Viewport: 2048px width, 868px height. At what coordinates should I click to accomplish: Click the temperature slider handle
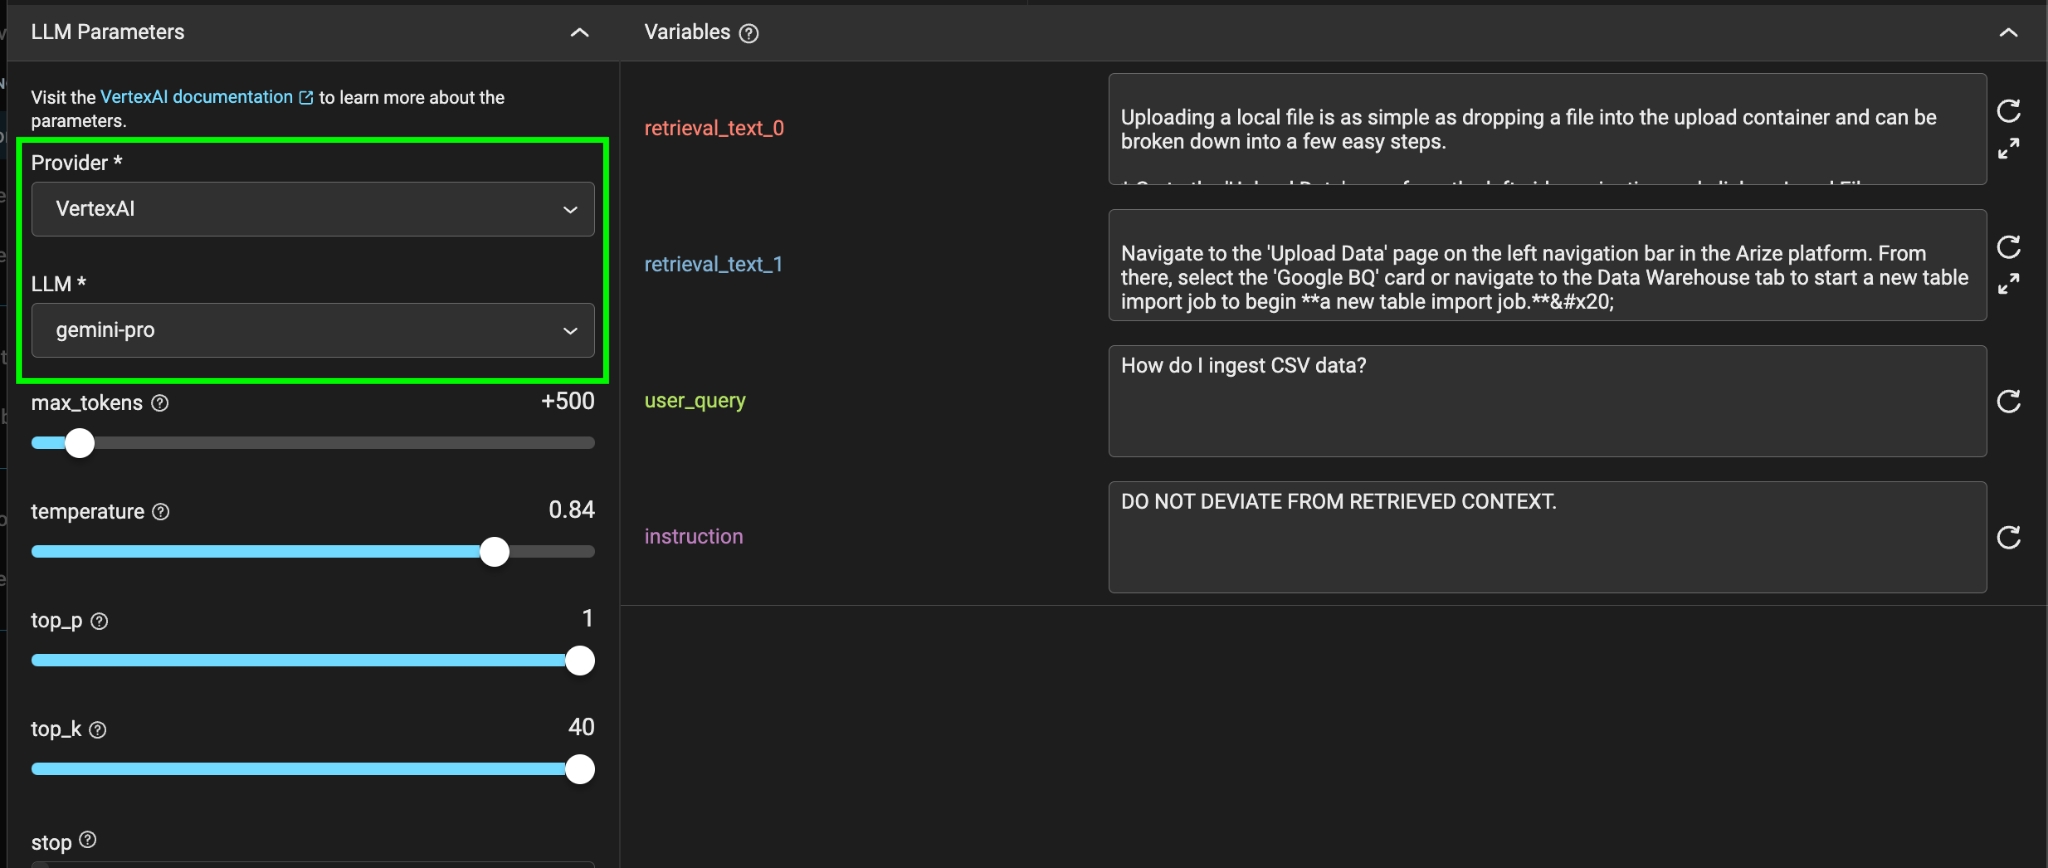(494, 552)
